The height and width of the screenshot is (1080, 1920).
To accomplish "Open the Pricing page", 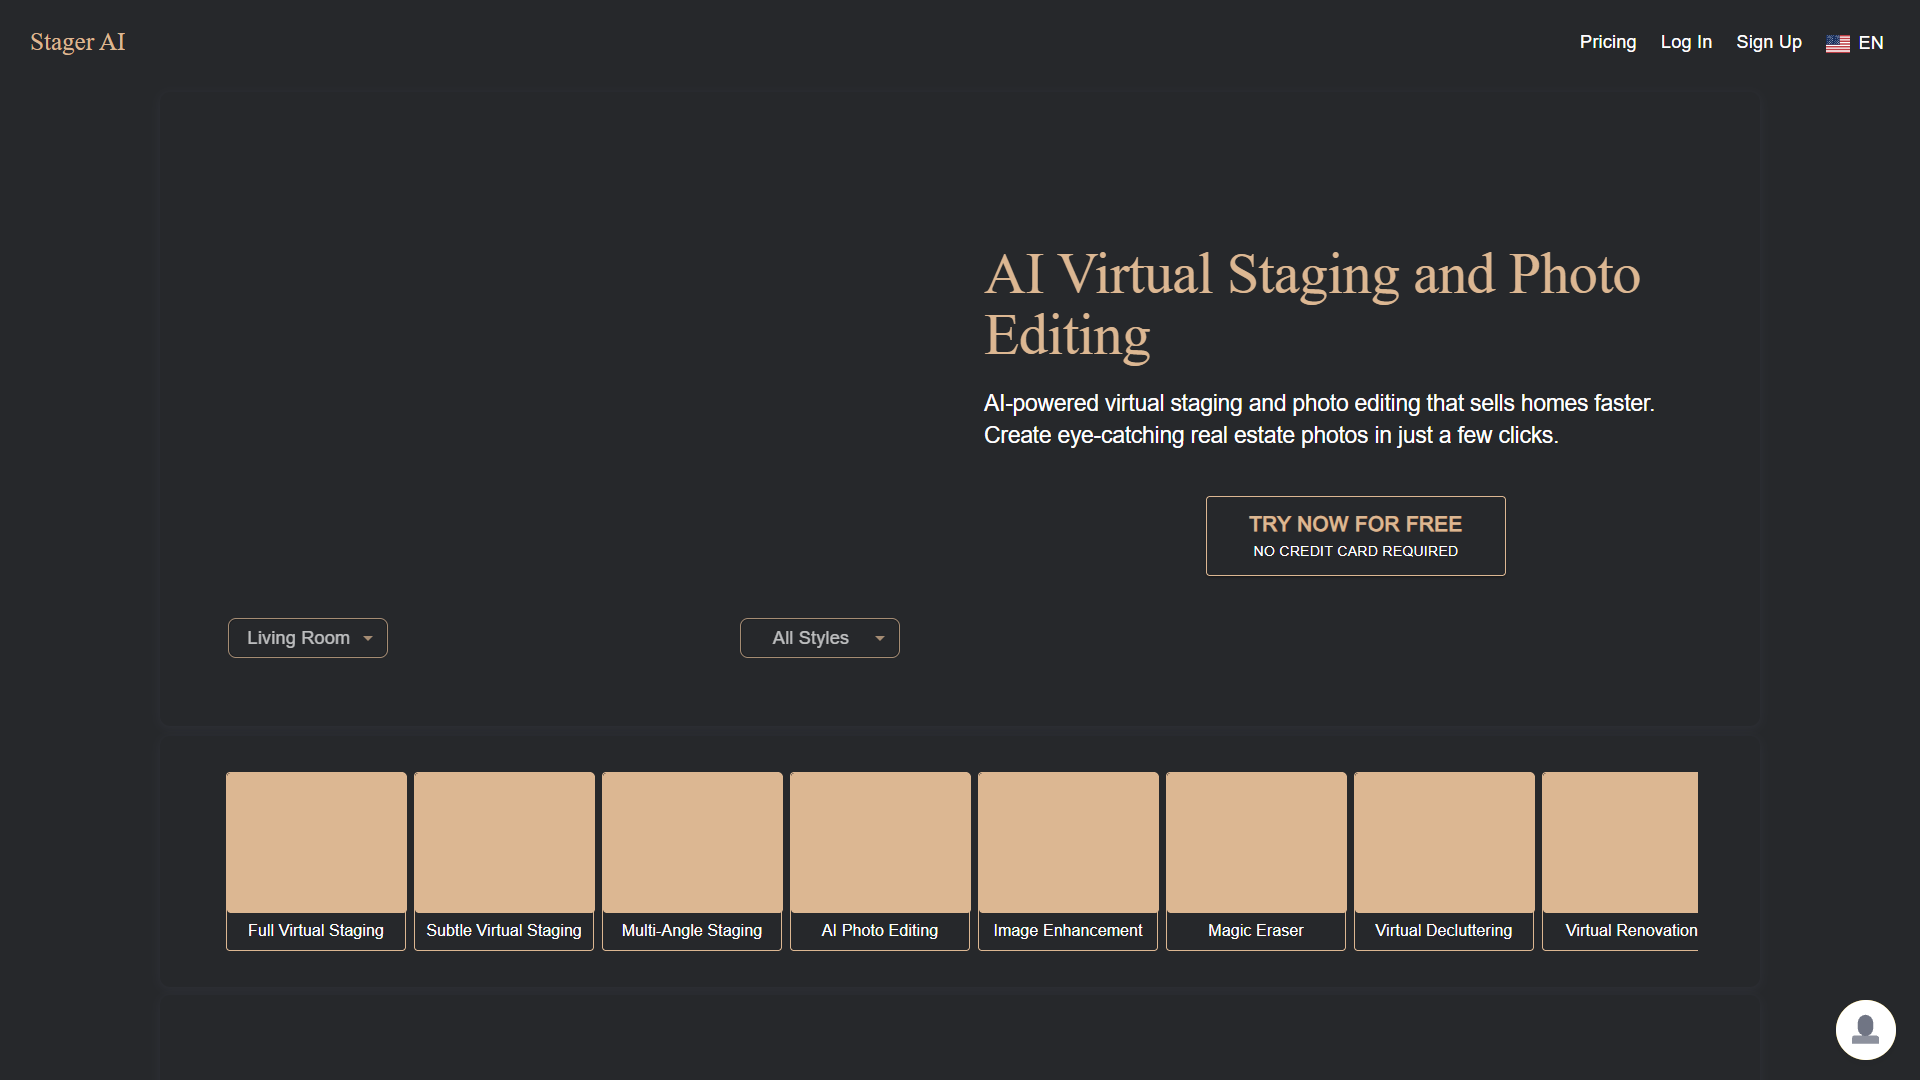I will pyautogui.click(x=1608, y=42).
